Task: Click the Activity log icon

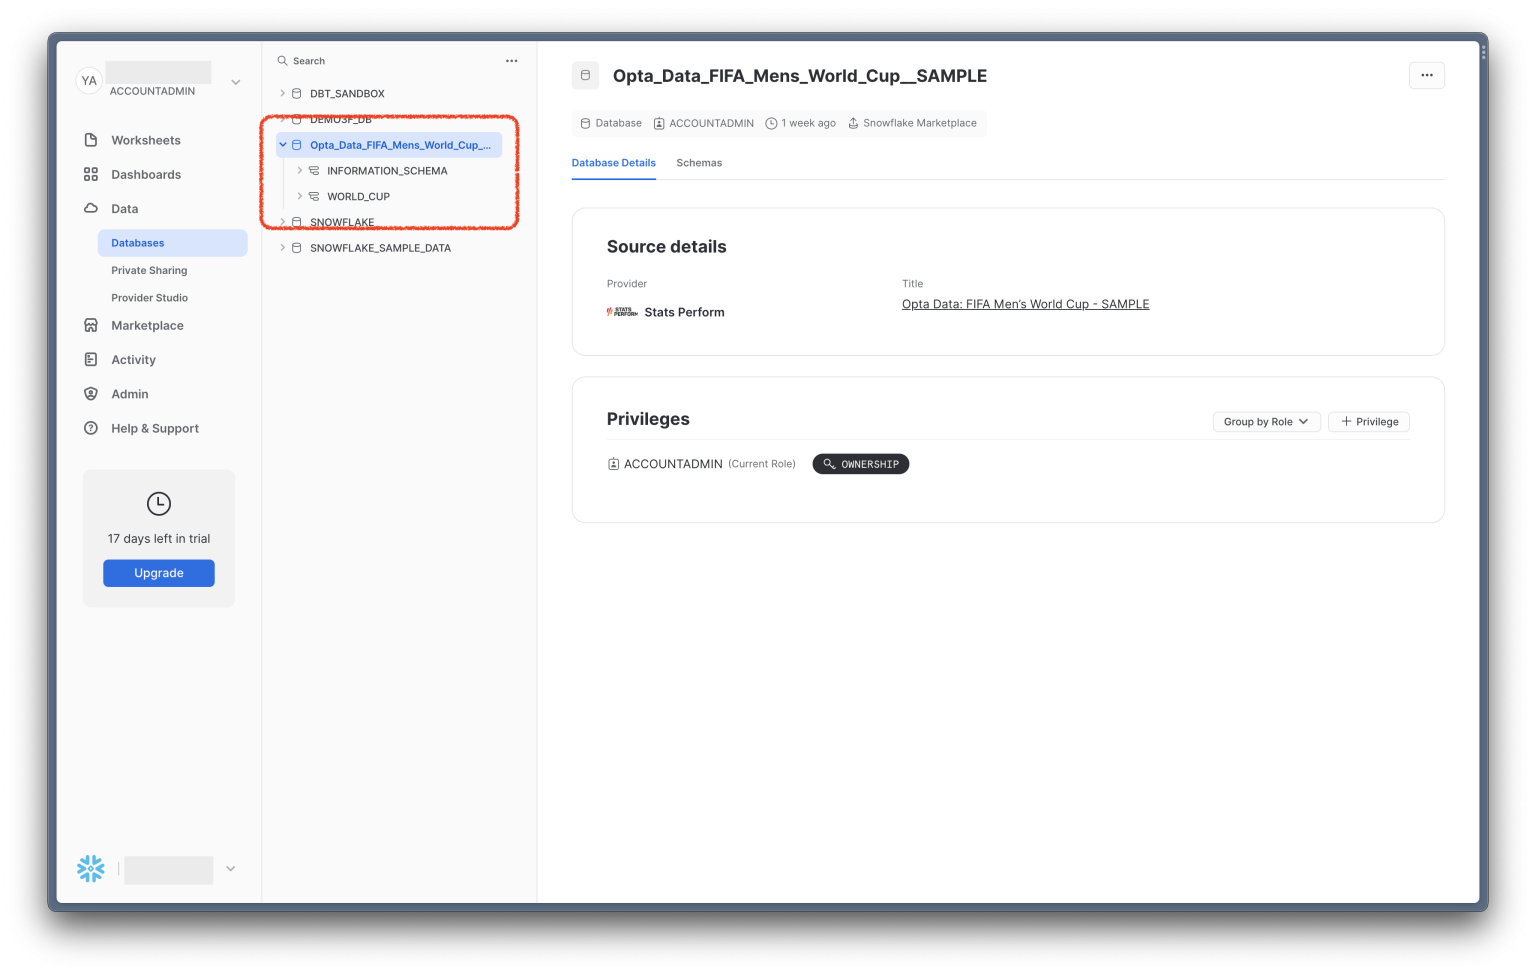Action: (x=91, y=359)
